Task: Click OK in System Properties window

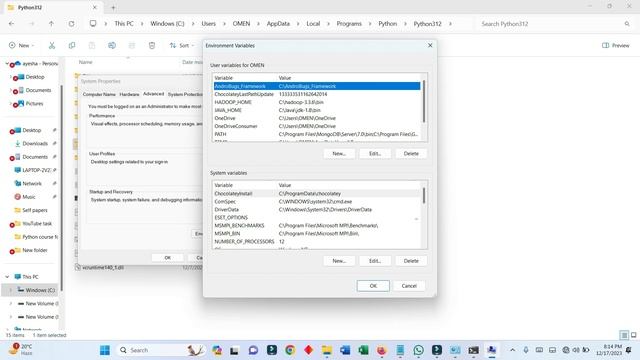Action: point(167,258)
